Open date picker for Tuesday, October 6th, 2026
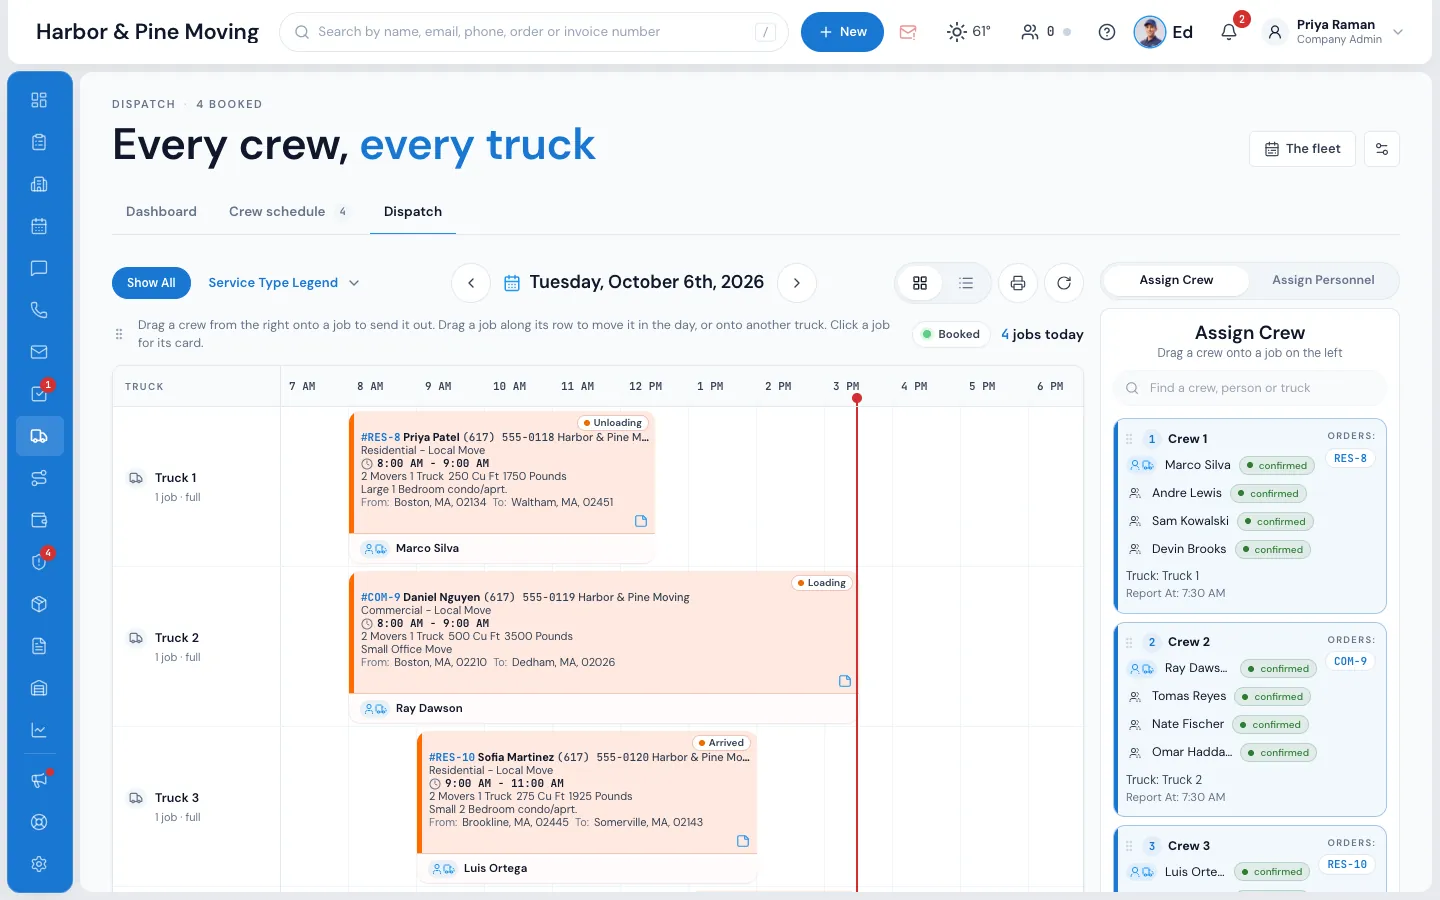Screen dimensions: 1440x900 pyautogui.click(x=634, y=283)
